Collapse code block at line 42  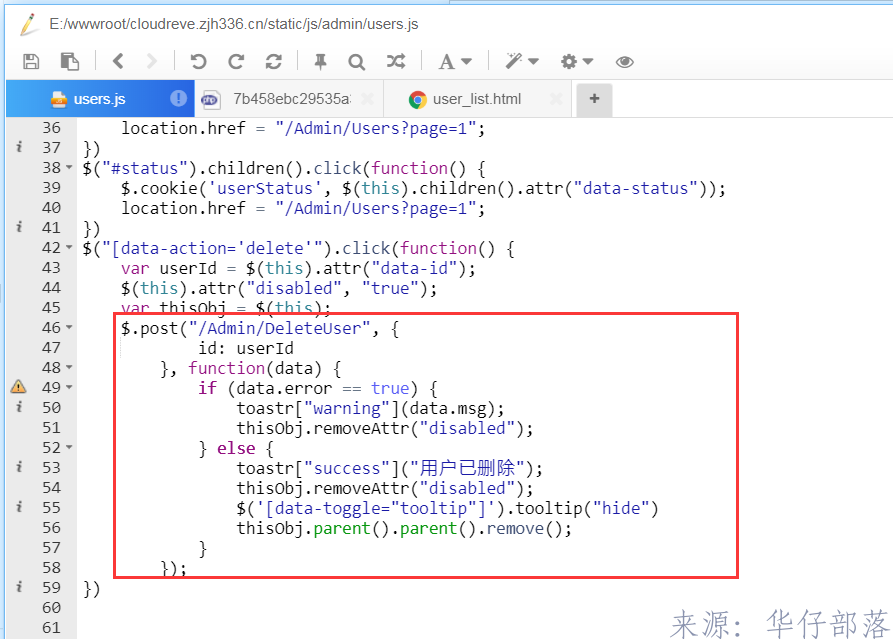tap(69, 248)
